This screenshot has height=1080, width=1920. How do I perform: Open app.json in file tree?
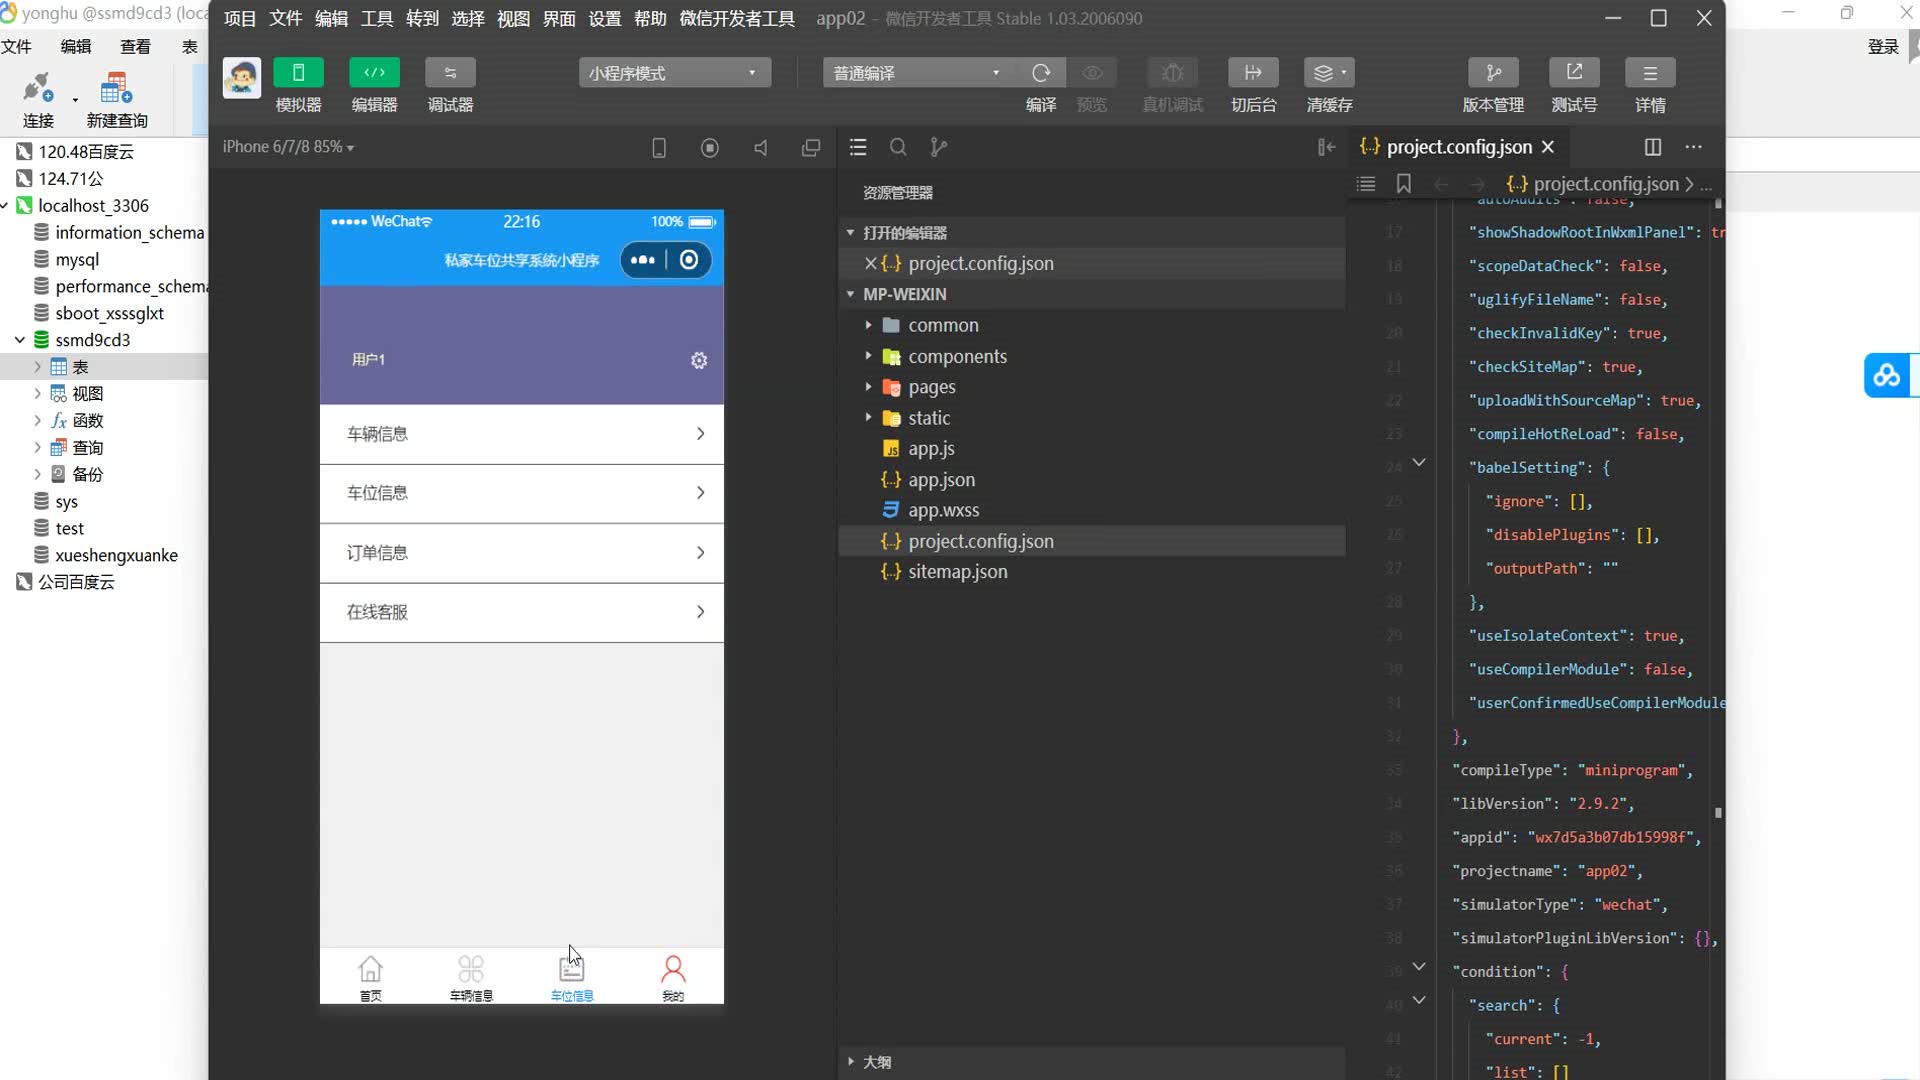coord(941,480)
